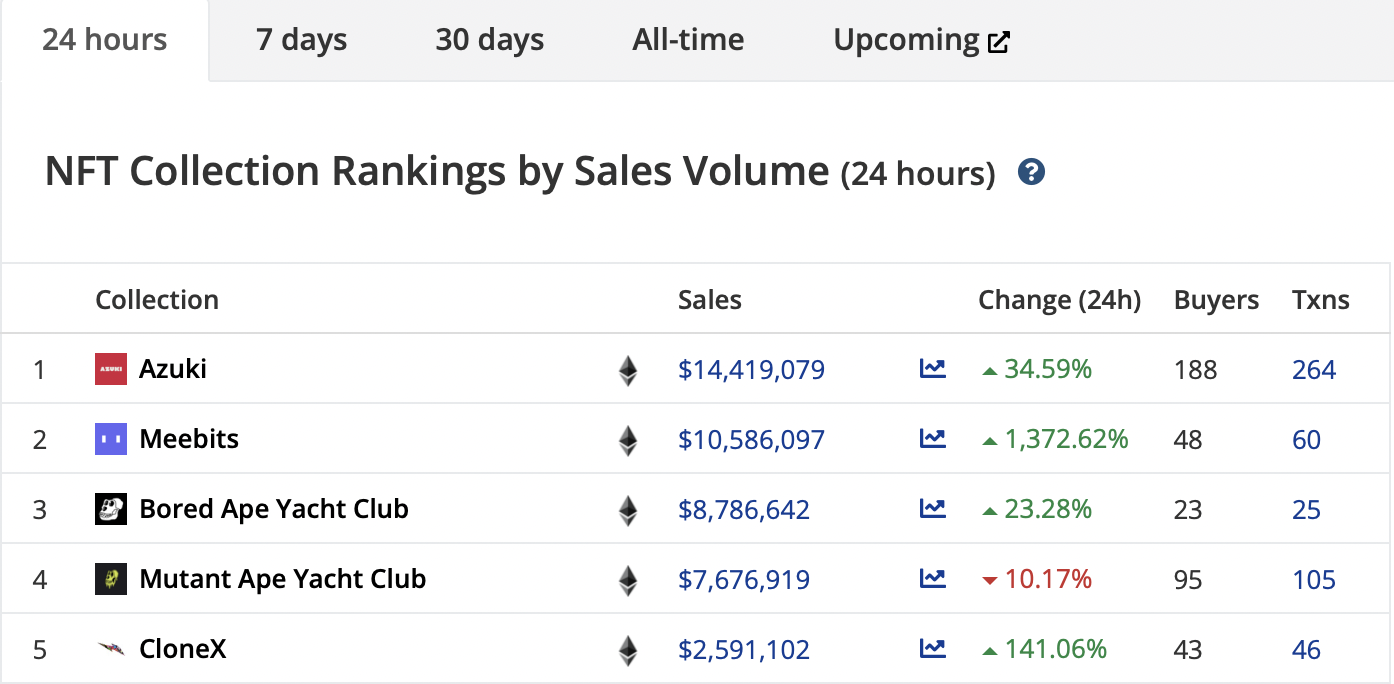Open the All-time rankings tab
1394x684 pixels.
687,40
